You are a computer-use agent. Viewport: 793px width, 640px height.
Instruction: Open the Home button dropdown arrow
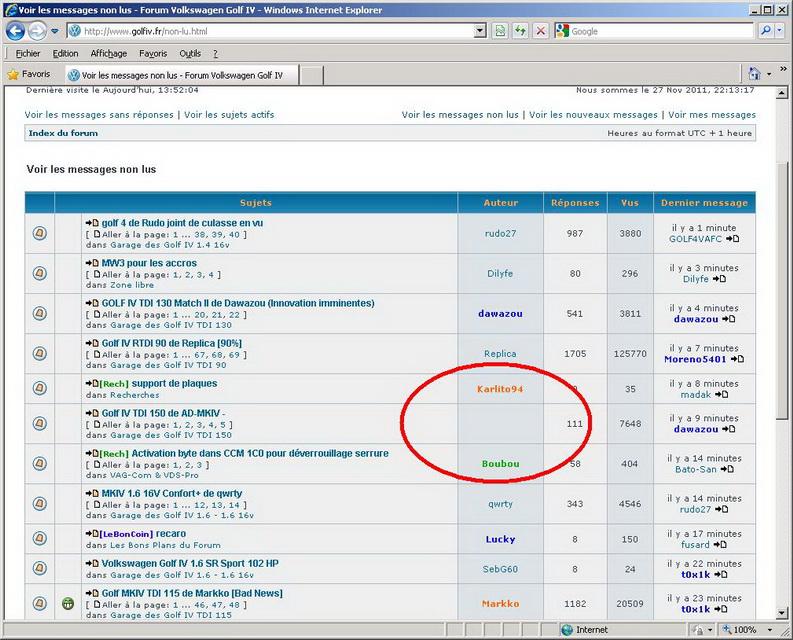click(769, 74)
